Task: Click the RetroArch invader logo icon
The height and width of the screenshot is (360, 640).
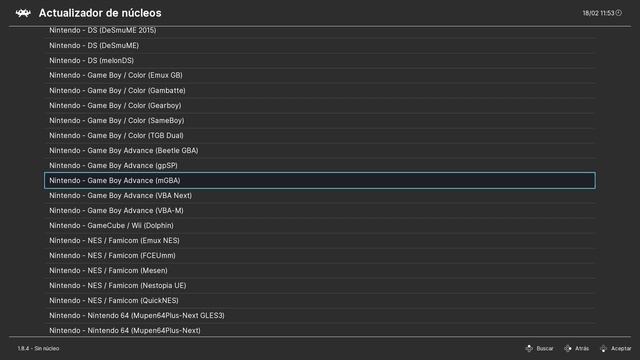Action: click(x=23, y=13)
